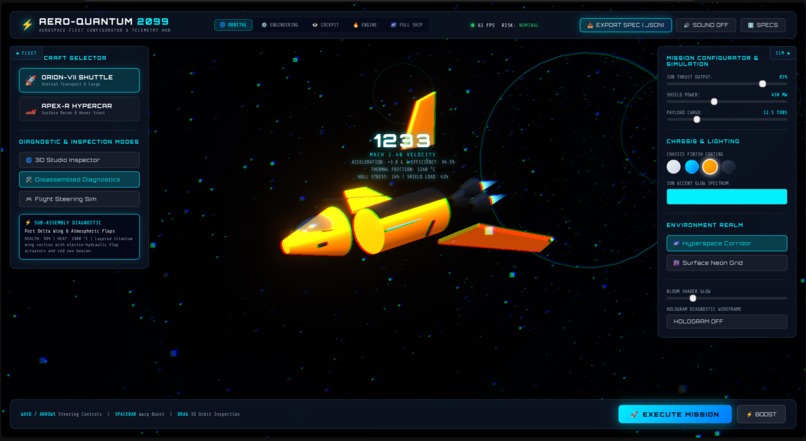Open the cyan Ion Accent Glow color picker

point(727,196)
